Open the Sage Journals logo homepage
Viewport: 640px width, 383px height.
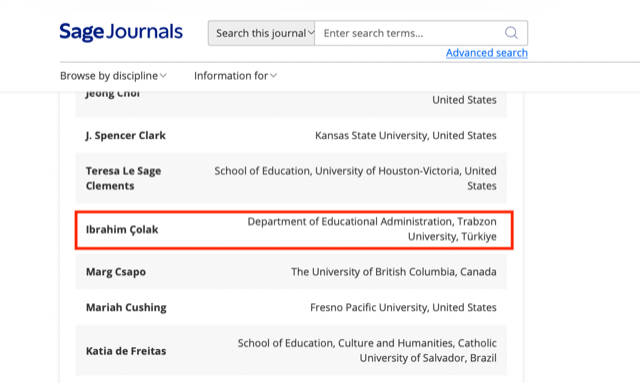(x=121, y=32)
